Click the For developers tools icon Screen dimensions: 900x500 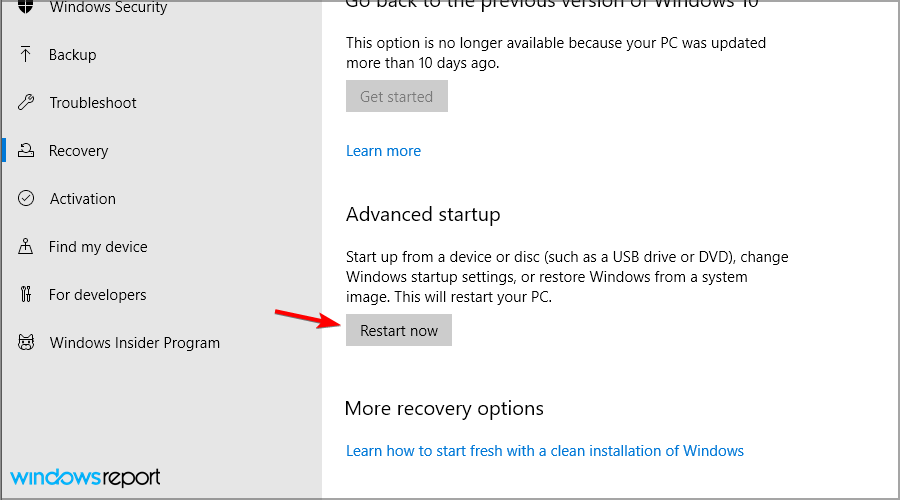[27, 295]
